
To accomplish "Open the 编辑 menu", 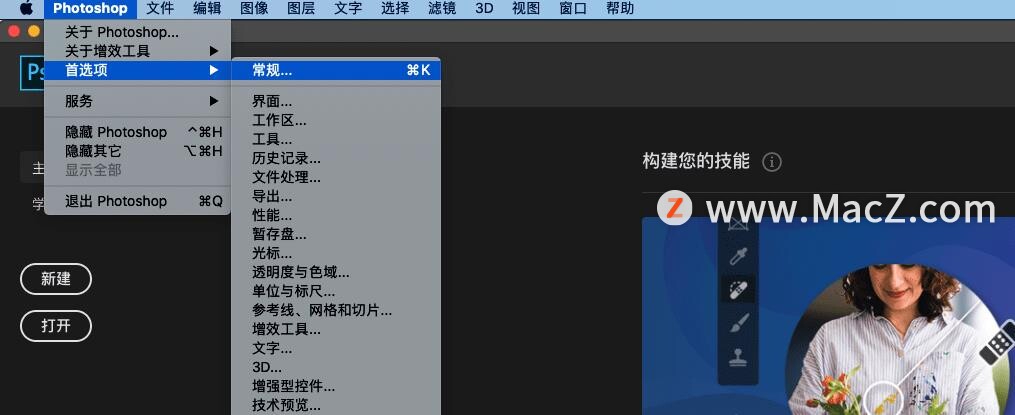I will (207, 8).
